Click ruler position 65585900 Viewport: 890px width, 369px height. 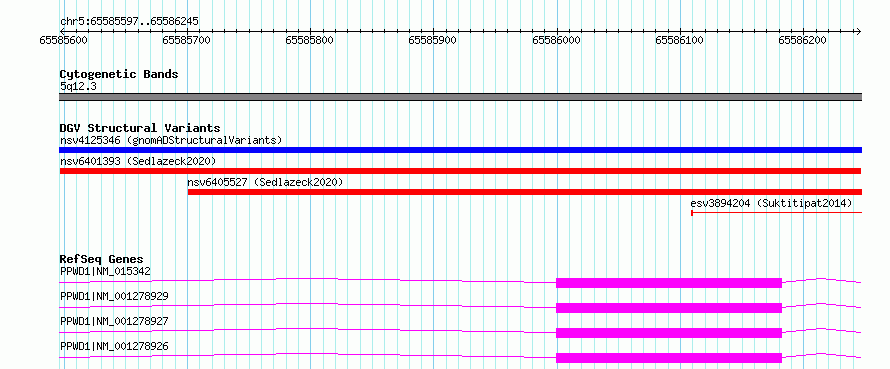[x=433, y=40]
